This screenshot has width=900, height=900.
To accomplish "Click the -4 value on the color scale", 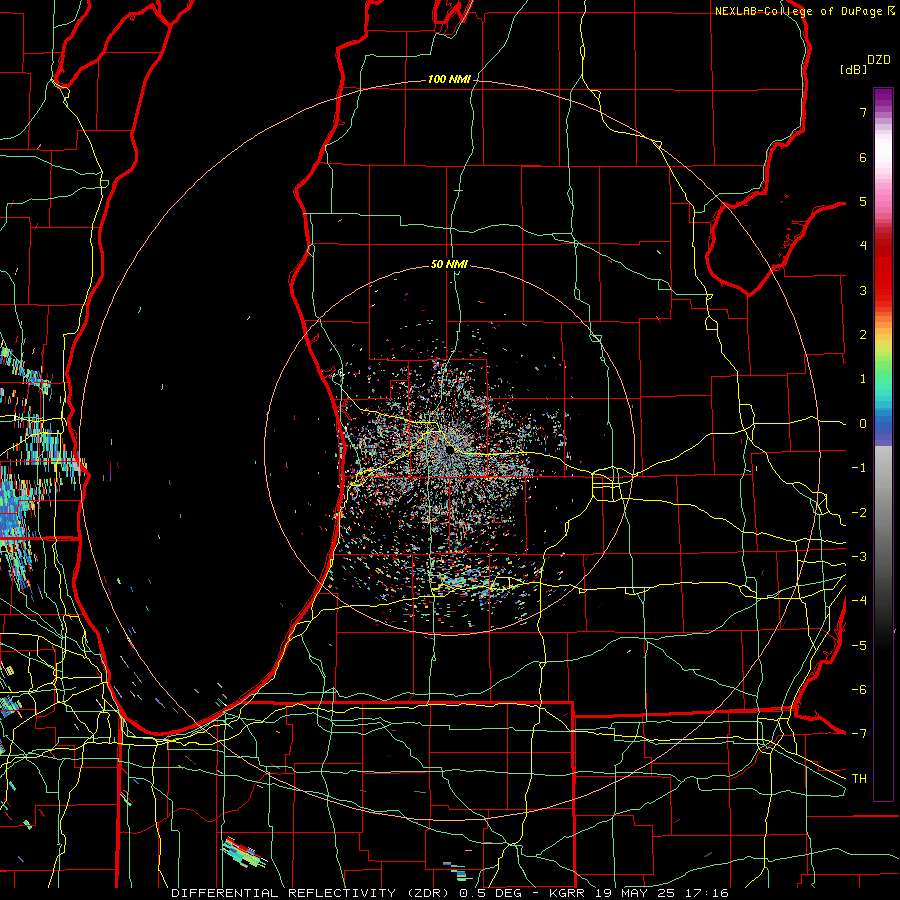I will coord(859,601).
